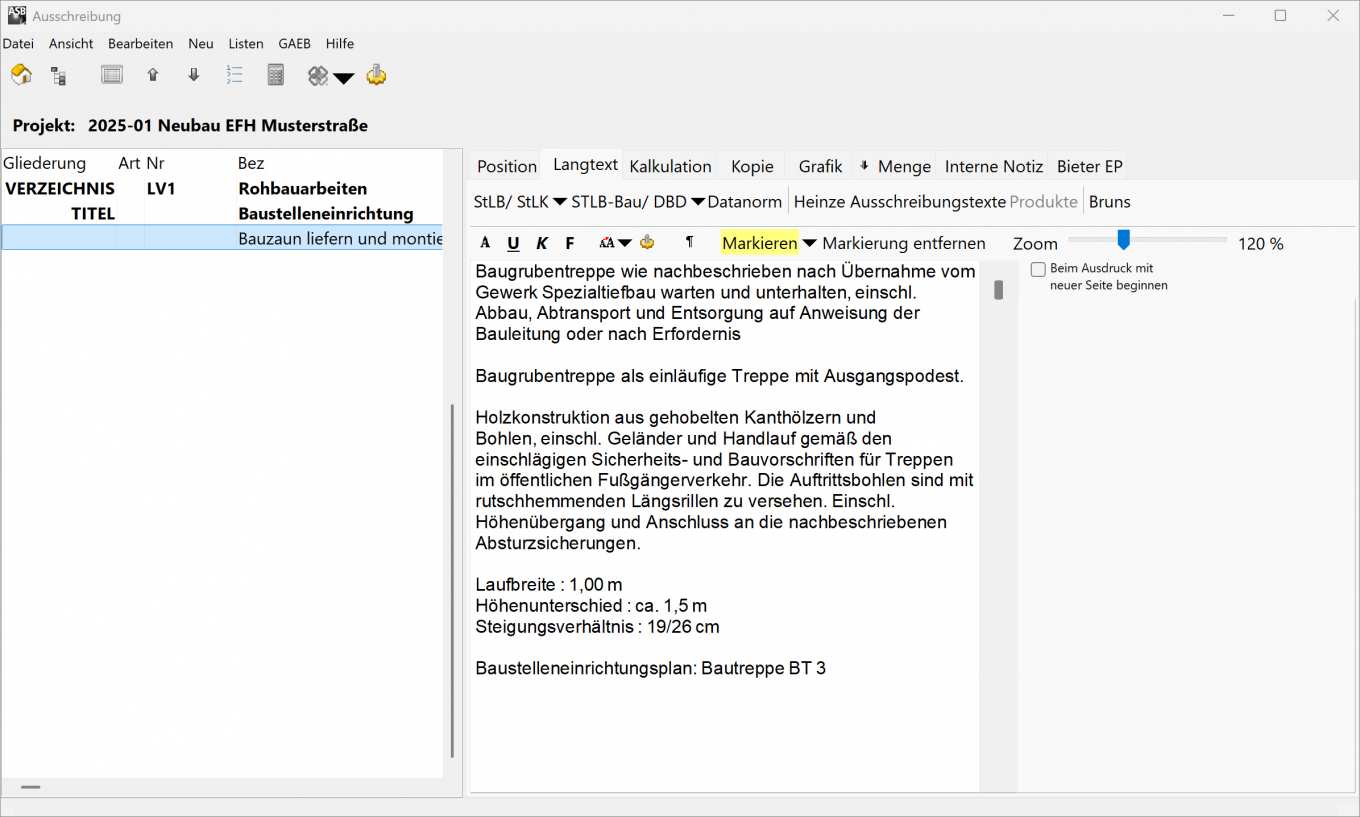The width and height of the screenshot is (1360, 817).
Task: Select the Langtext tab
Action: pos(586,165)
